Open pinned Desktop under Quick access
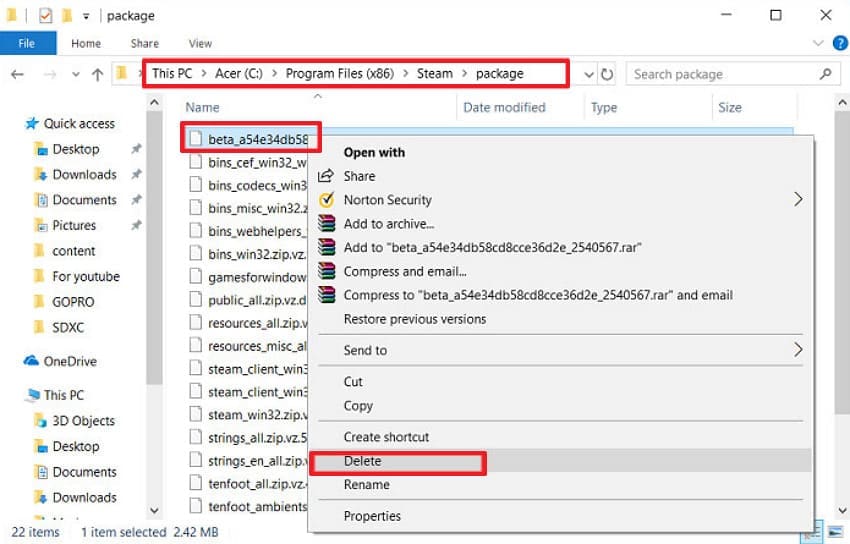Image resolution: width=850 pixels, height=544 pixels. pyautogui.click(x=76, y=149)
